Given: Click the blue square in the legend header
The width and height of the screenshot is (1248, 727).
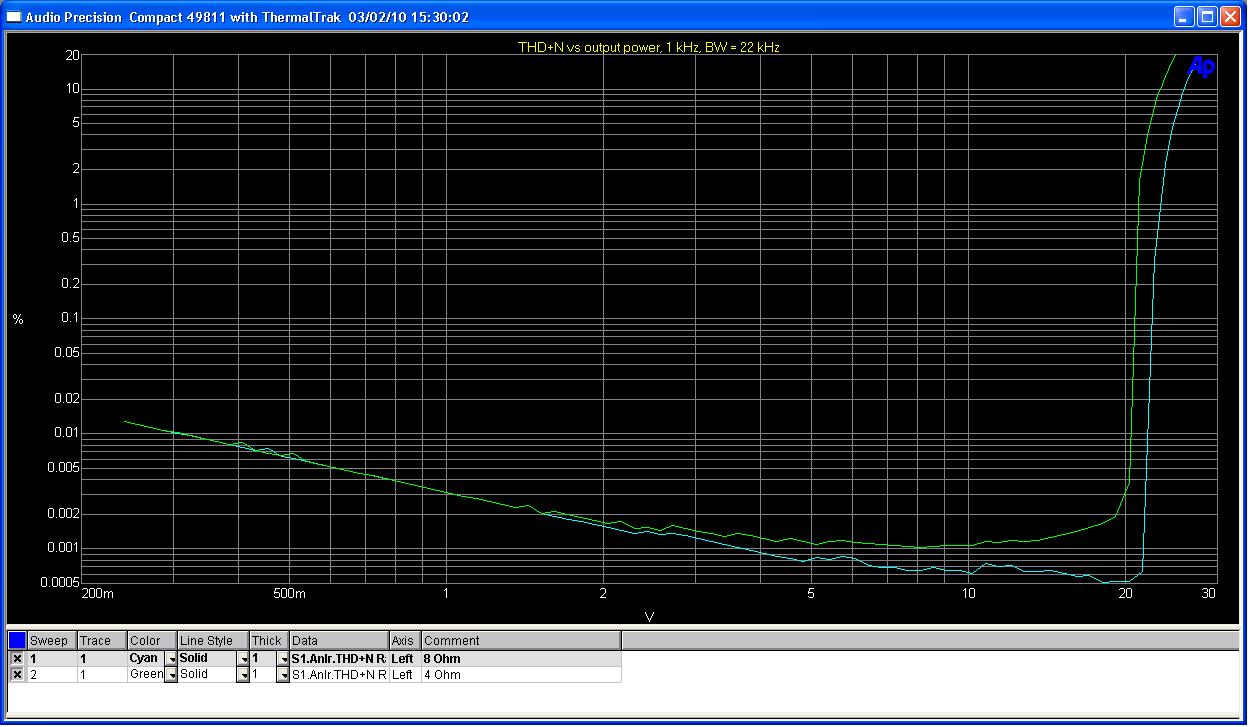Looking at the screenshot, I should pos(17,640).
